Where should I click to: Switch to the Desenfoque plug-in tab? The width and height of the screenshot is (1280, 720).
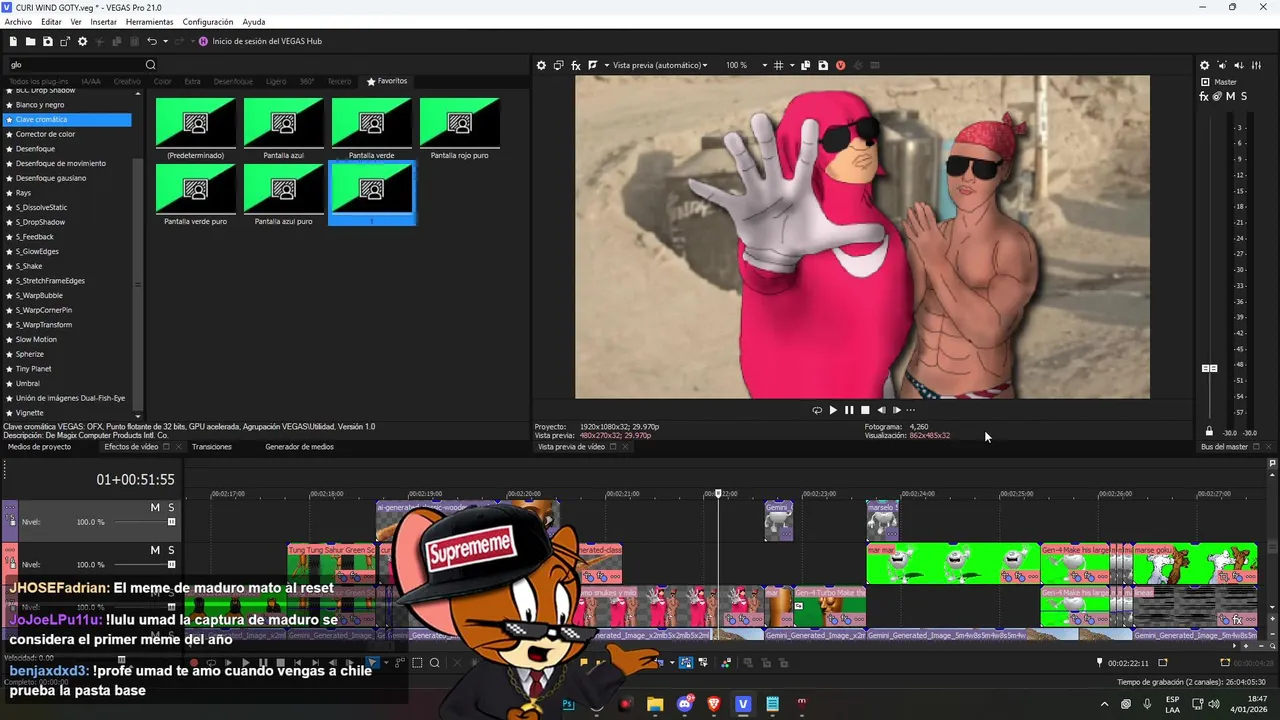coord(233,81)
